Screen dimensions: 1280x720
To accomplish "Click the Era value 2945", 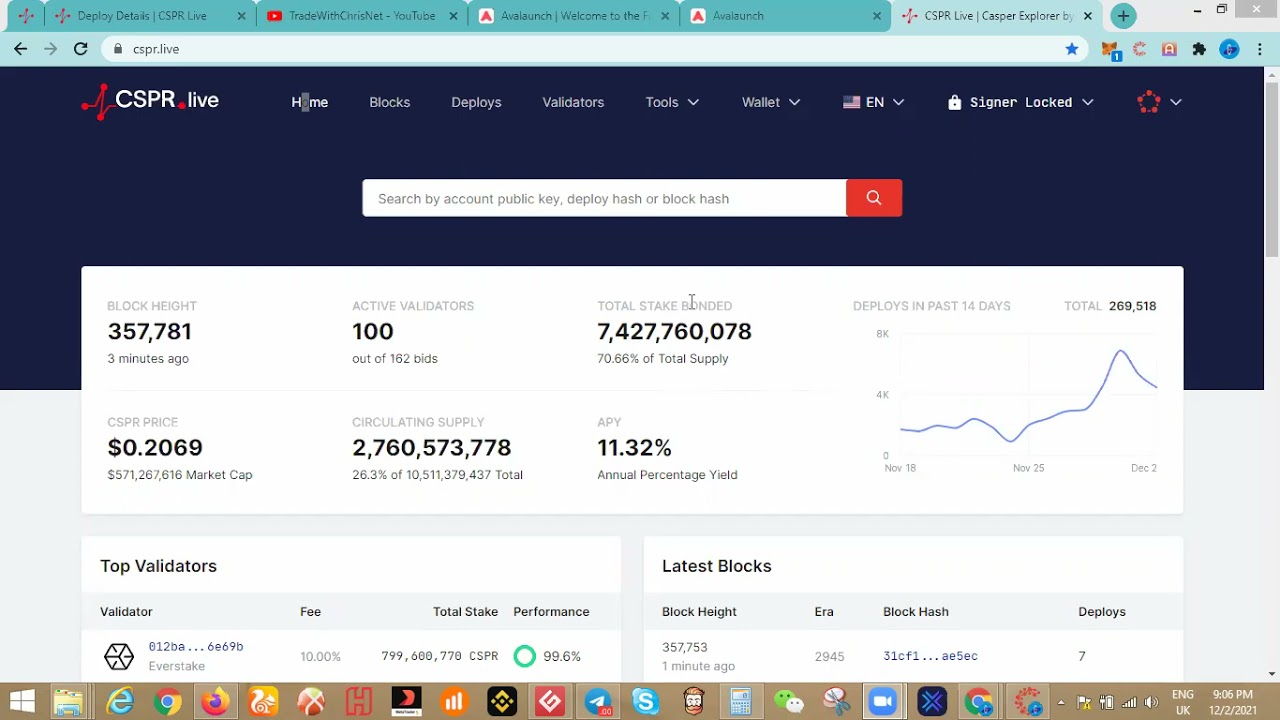I will (829, 656).
